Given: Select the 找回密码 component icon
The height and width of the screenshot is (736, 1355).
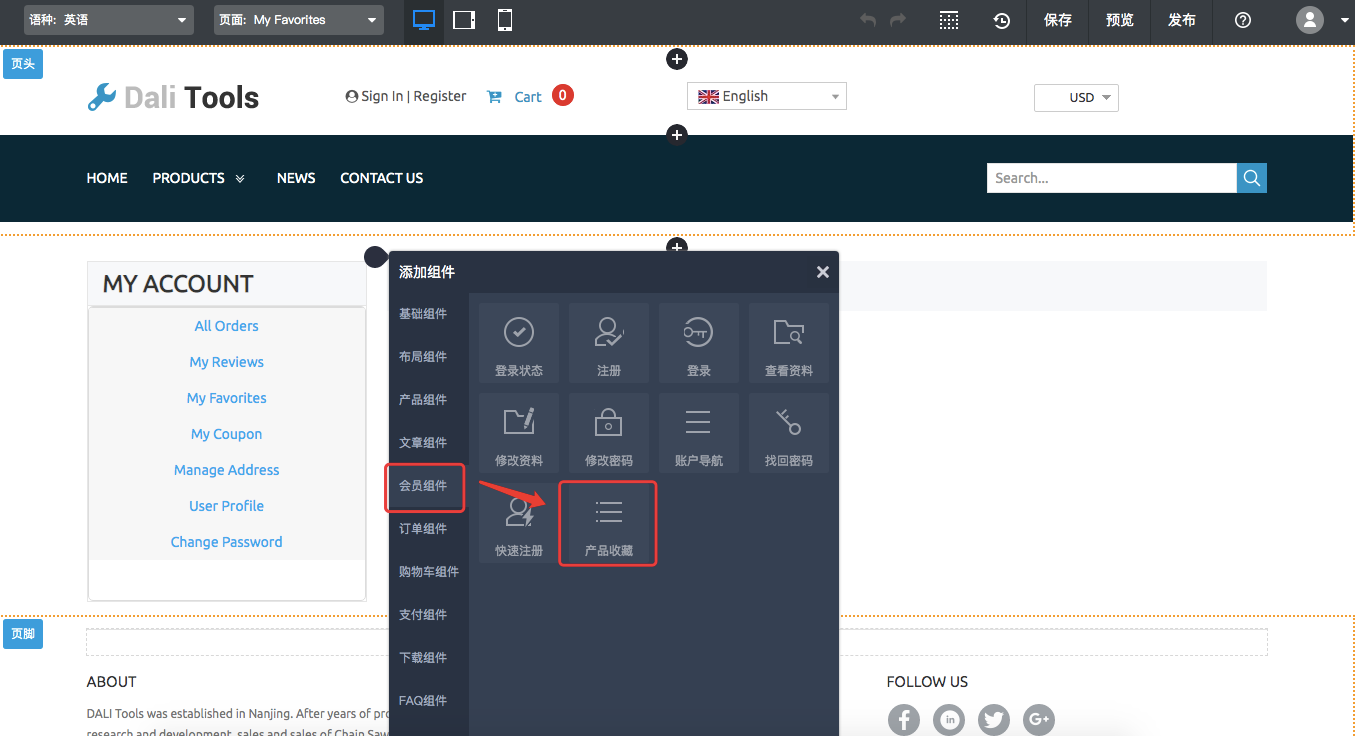Looking at the screenshot, I should [x=788, y=432].
